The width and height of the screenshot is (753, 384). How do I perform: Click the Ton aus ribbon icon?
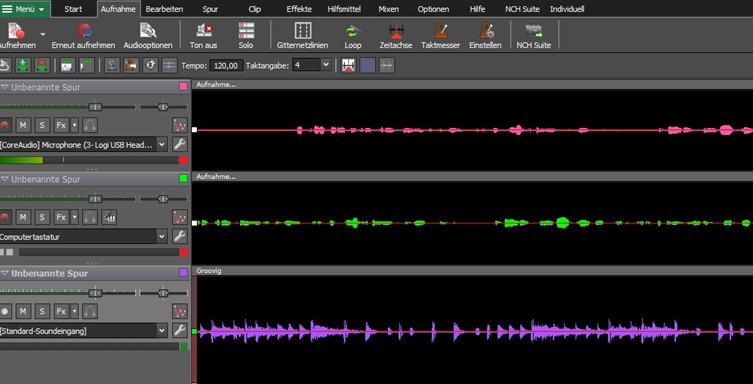(204, 36)
